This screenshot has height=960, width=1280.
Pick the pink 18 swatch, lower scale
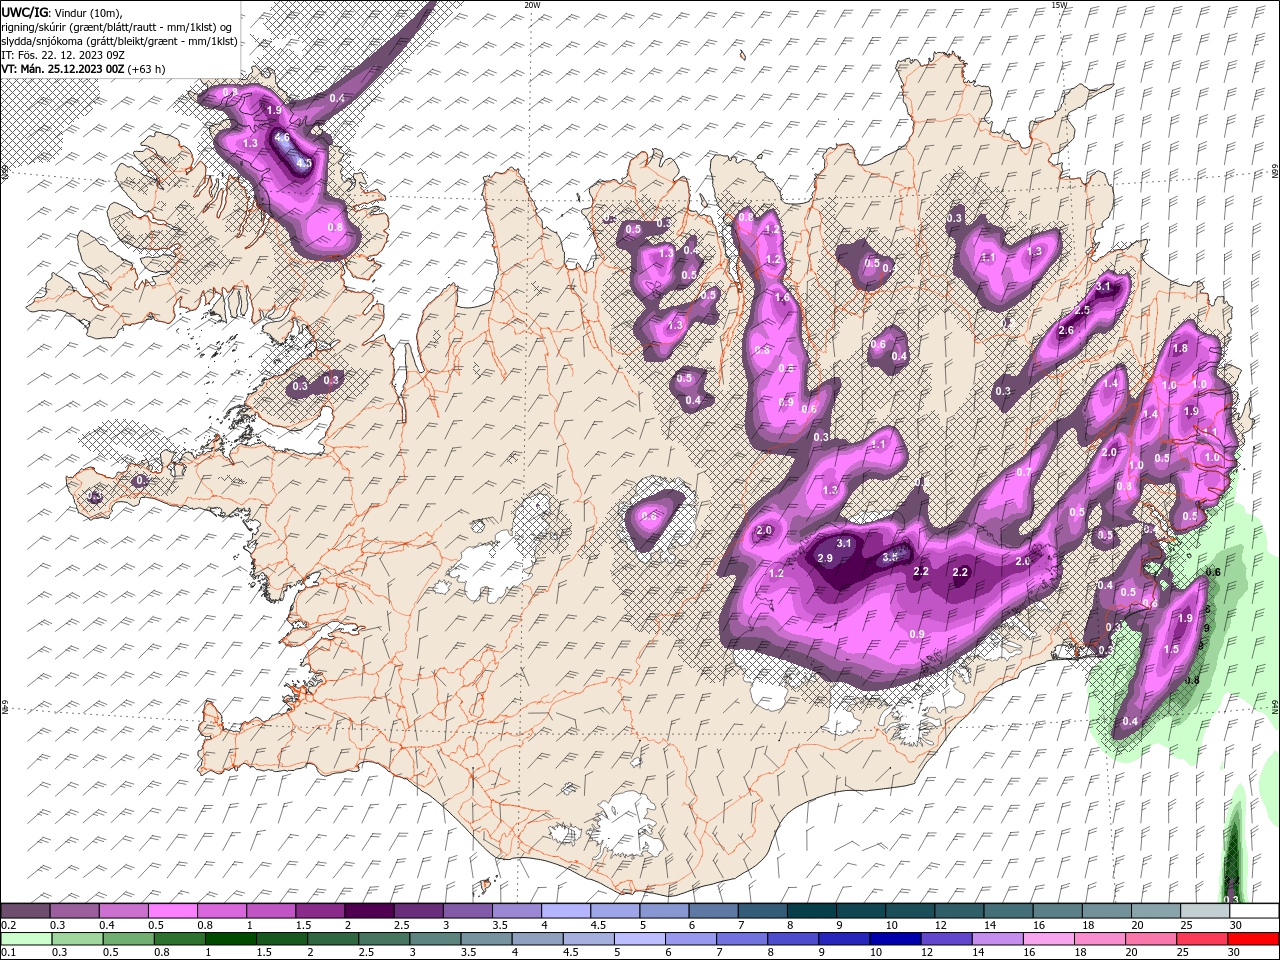[1098, 939]
